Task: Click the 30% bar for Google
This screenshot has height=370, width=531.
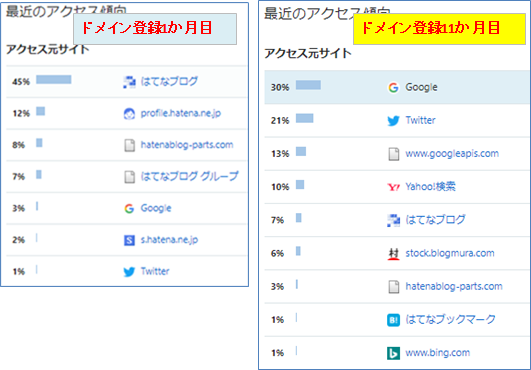Action: pyautogui.click(x=308, y=85)
